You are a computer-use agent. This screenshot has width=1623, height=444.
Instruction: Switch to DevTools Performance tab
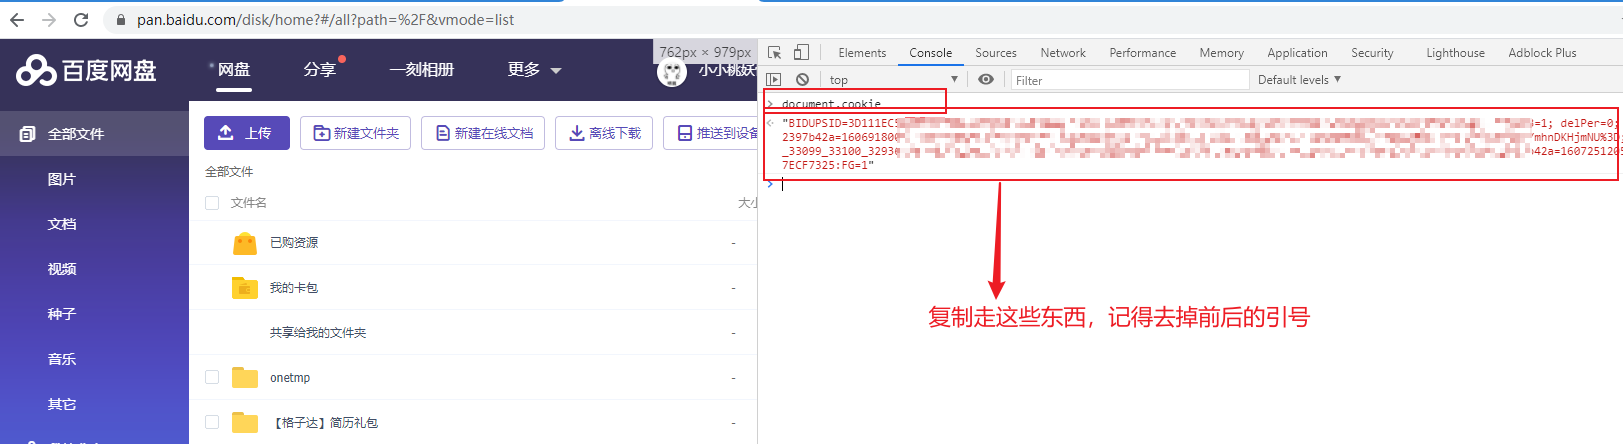tap(1143, 53)
